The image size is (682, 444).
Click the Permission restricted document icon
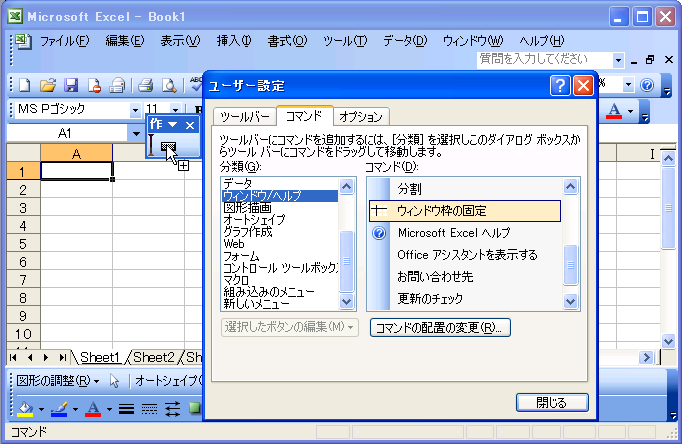tap(94, 85)
